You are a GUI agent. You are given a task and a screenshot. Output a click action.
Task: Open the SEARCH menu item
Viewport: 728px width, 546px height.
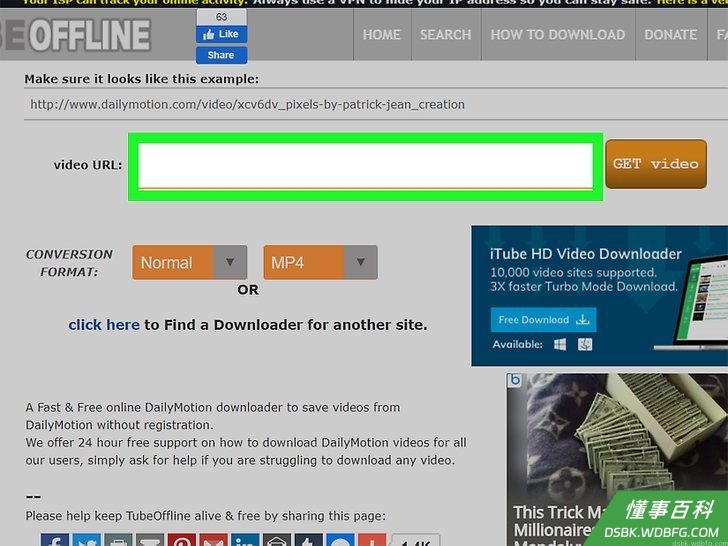[445, 35]
